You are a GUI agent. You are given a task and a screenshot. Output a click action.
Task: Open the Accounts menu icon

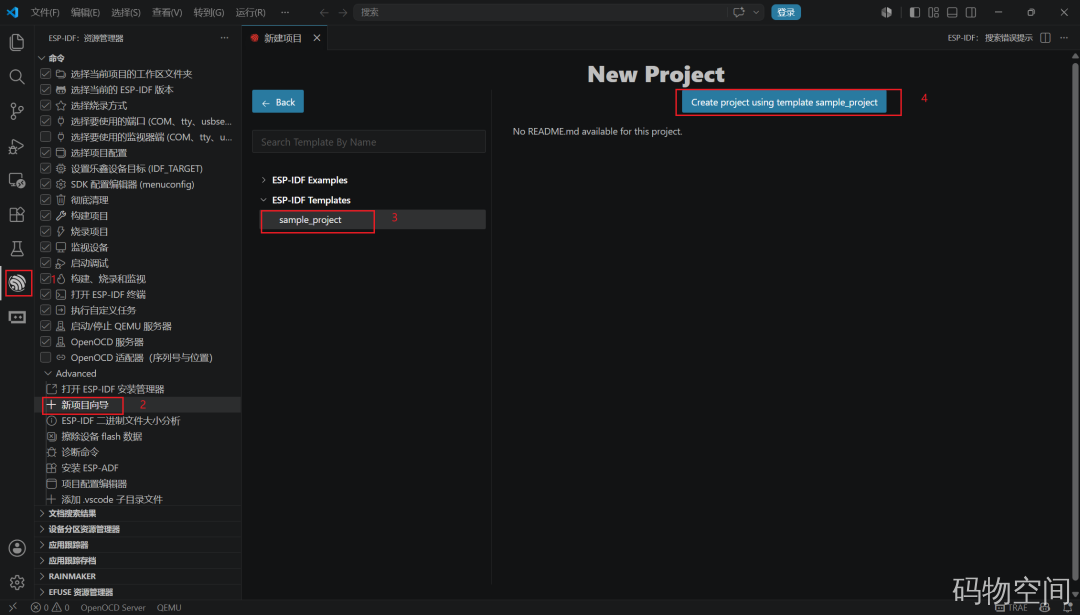point(17,548)
